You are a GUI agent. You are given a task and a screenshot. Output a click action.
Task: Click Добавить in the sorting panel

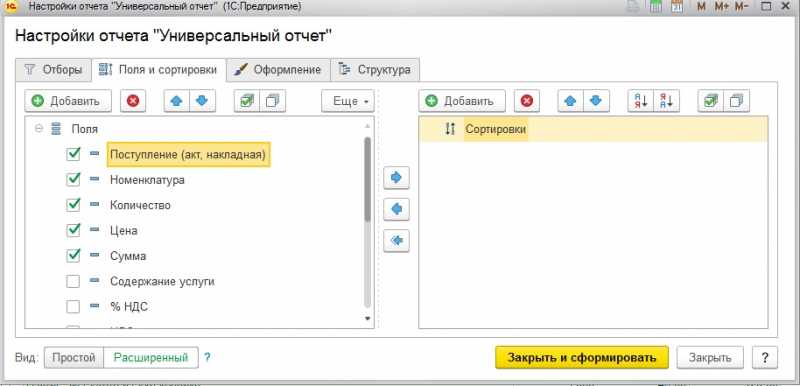[462, 101]
